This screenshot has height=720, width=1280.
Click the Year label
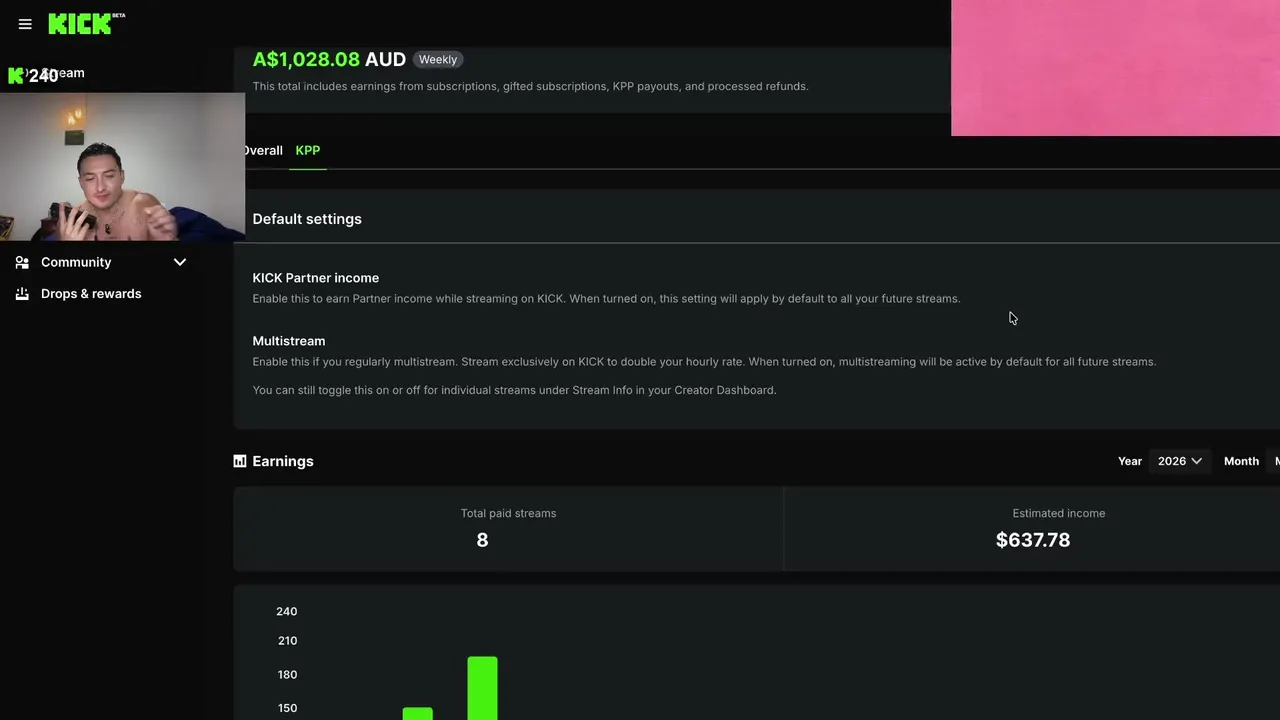[x=1130, y=461]
